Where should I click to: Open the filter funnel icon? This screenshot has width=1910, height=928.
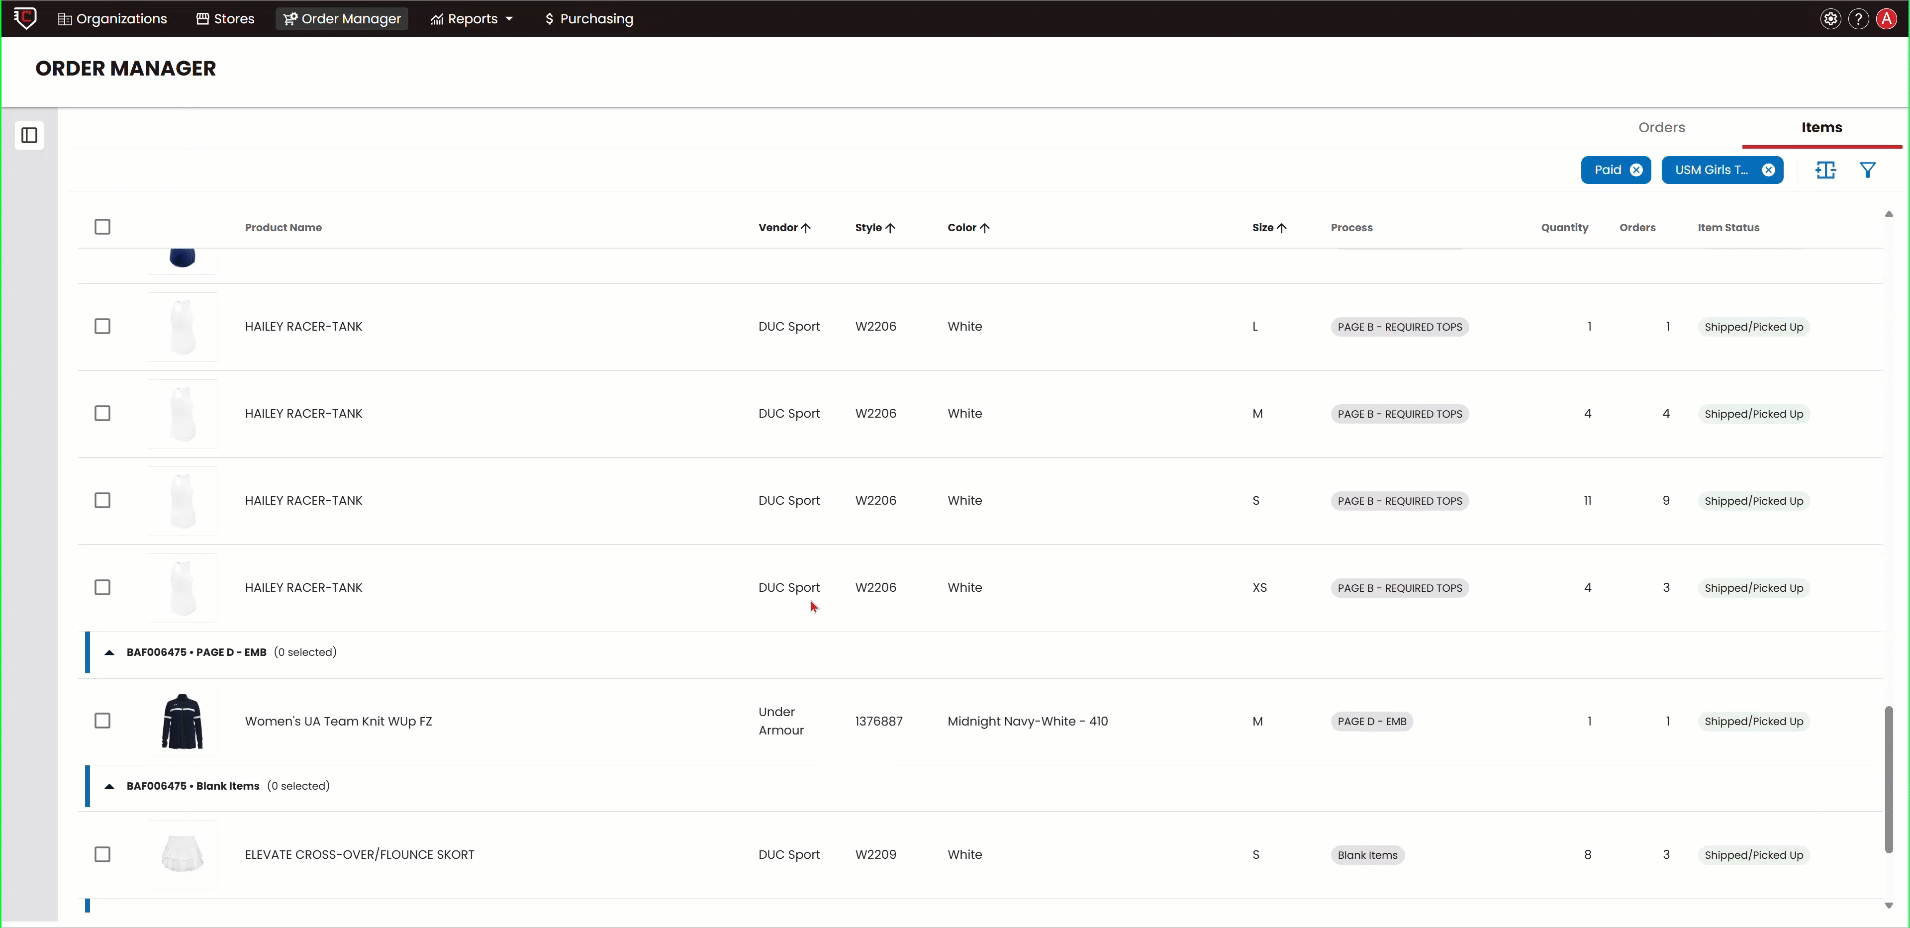click(x=1867, y=170)
